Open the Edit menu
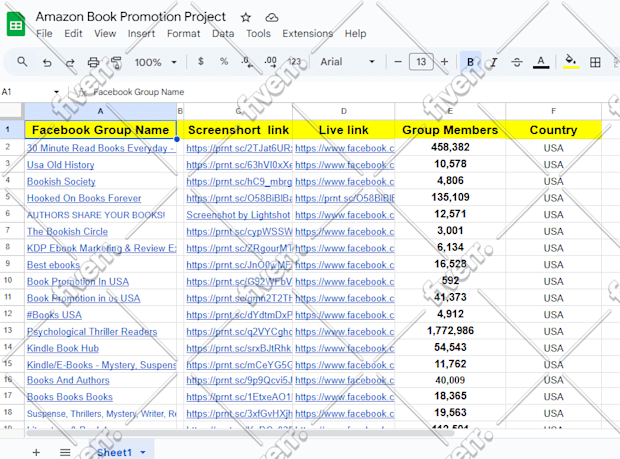Viewport: 620px width, 459px height. point(73,34)
